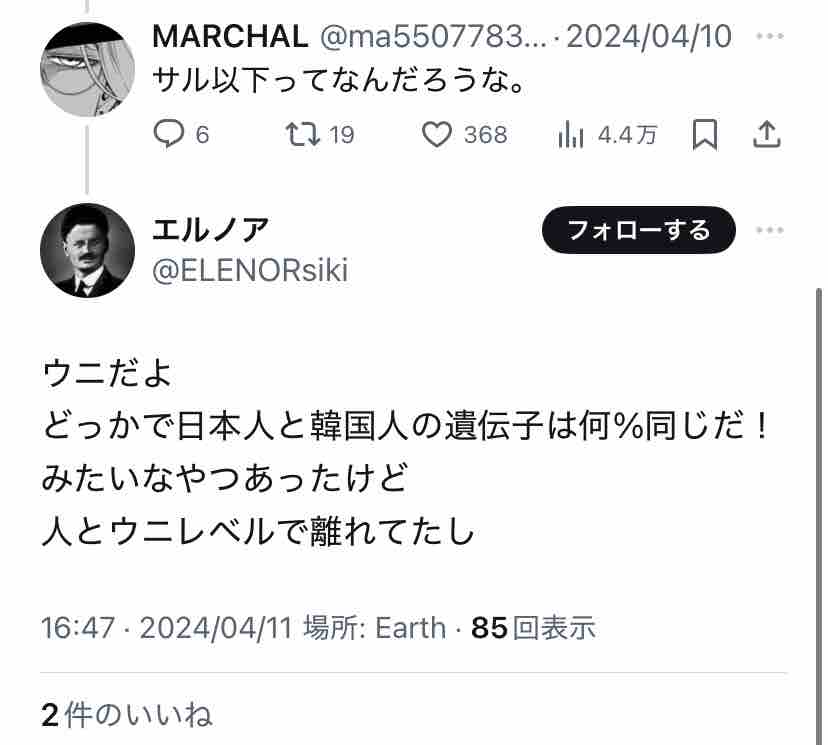Screen dimensions: 828x745
Task: Click the 16:47 · 2024/04/11 timestamp
Action: pyautogui.click(x=167, y=628)
